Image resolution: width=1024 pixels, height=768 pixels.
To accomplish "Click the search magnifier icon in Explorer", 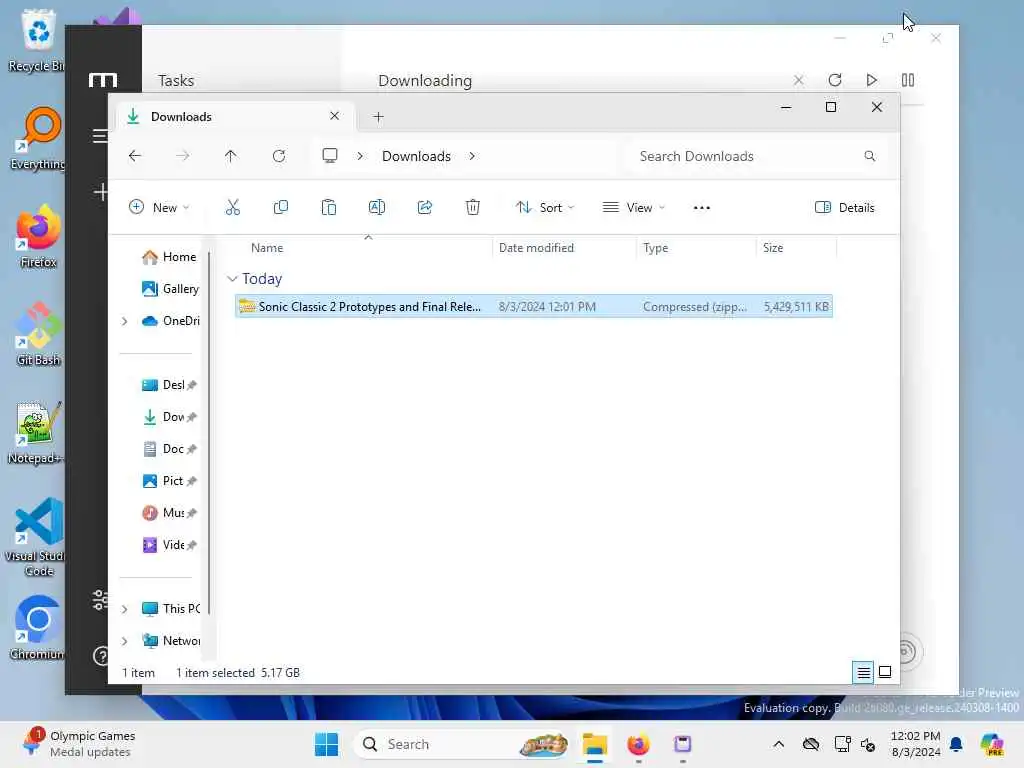I will pyautogui.click(x=869, y=156).
